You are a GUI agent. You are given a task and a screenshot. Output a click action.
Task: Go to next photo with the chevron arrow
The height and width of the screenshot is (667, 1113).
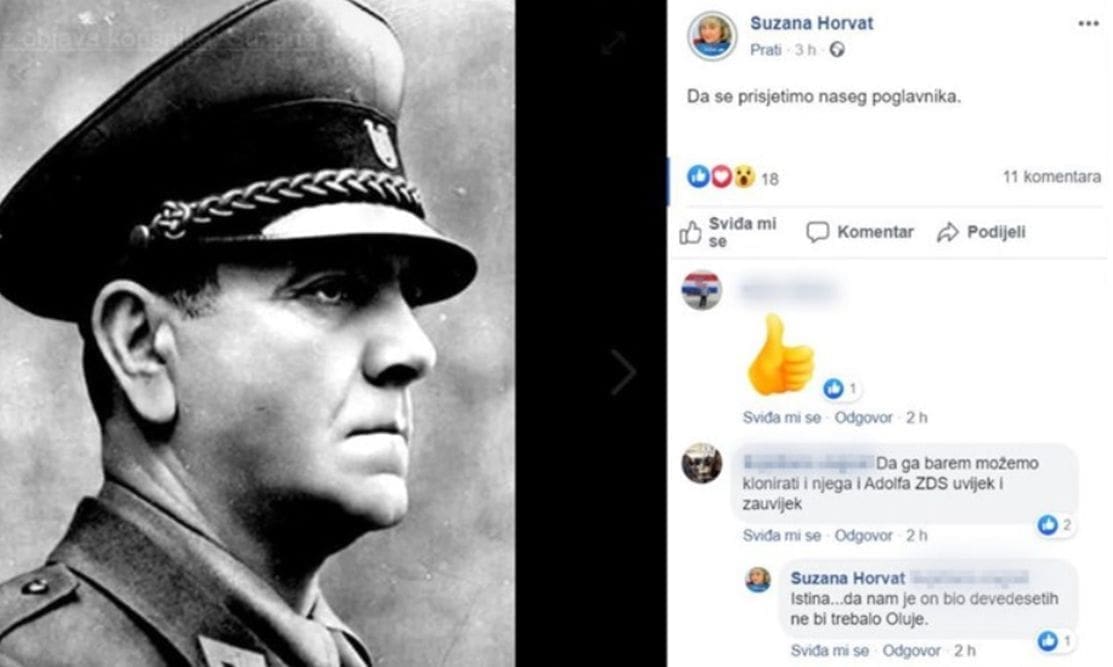[x=623, y=373]
